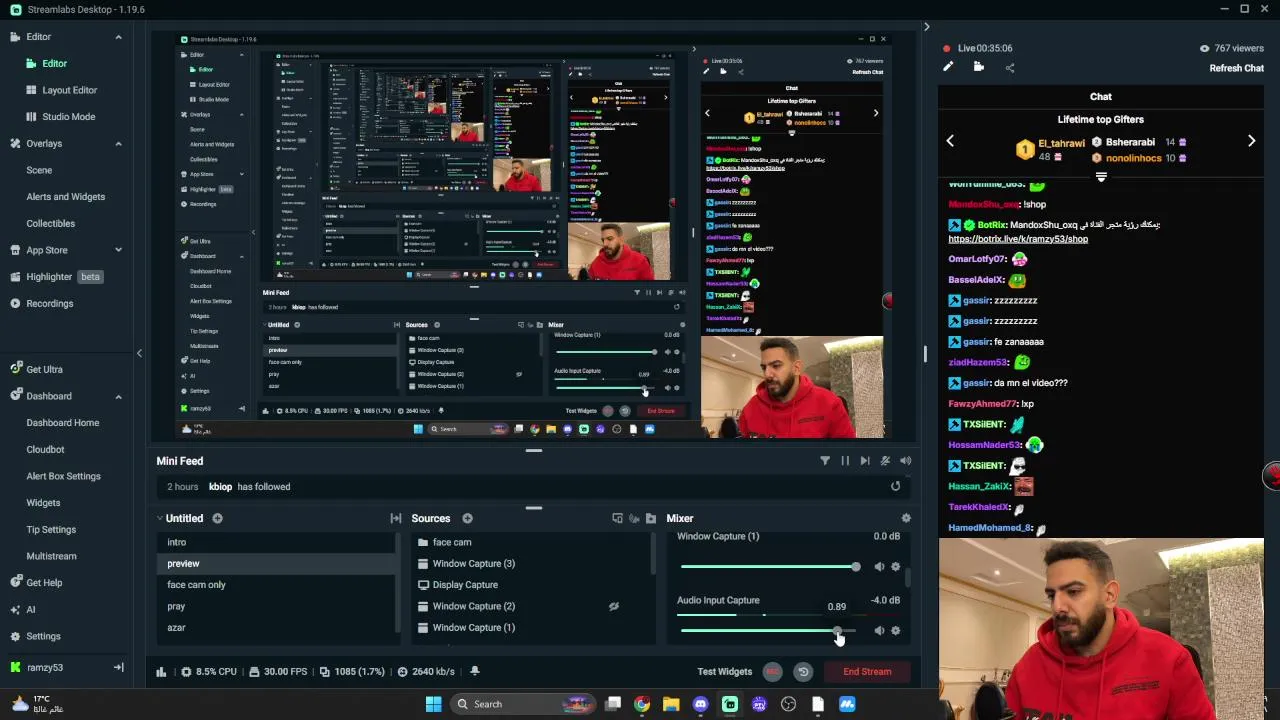Image resolution: width=1280 pixels, height=720 pixels.
Task: Filter events in Mini Feed
Action: [825, 461]
